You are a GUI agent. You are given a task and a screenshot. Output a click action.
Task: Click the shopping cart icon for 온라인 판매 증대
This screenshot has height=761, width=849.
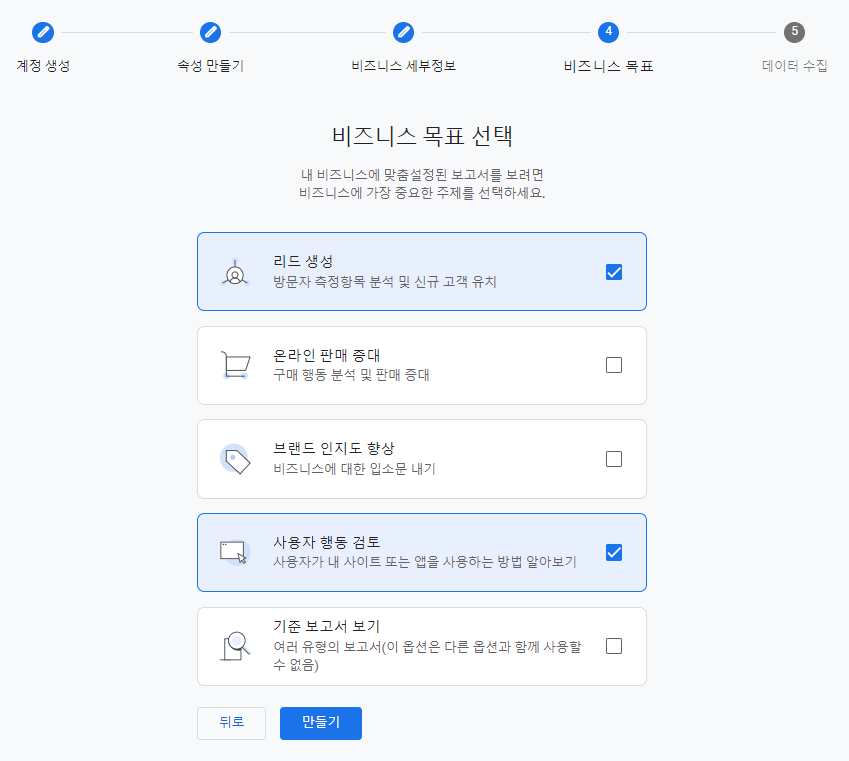(x=235, y=365)
